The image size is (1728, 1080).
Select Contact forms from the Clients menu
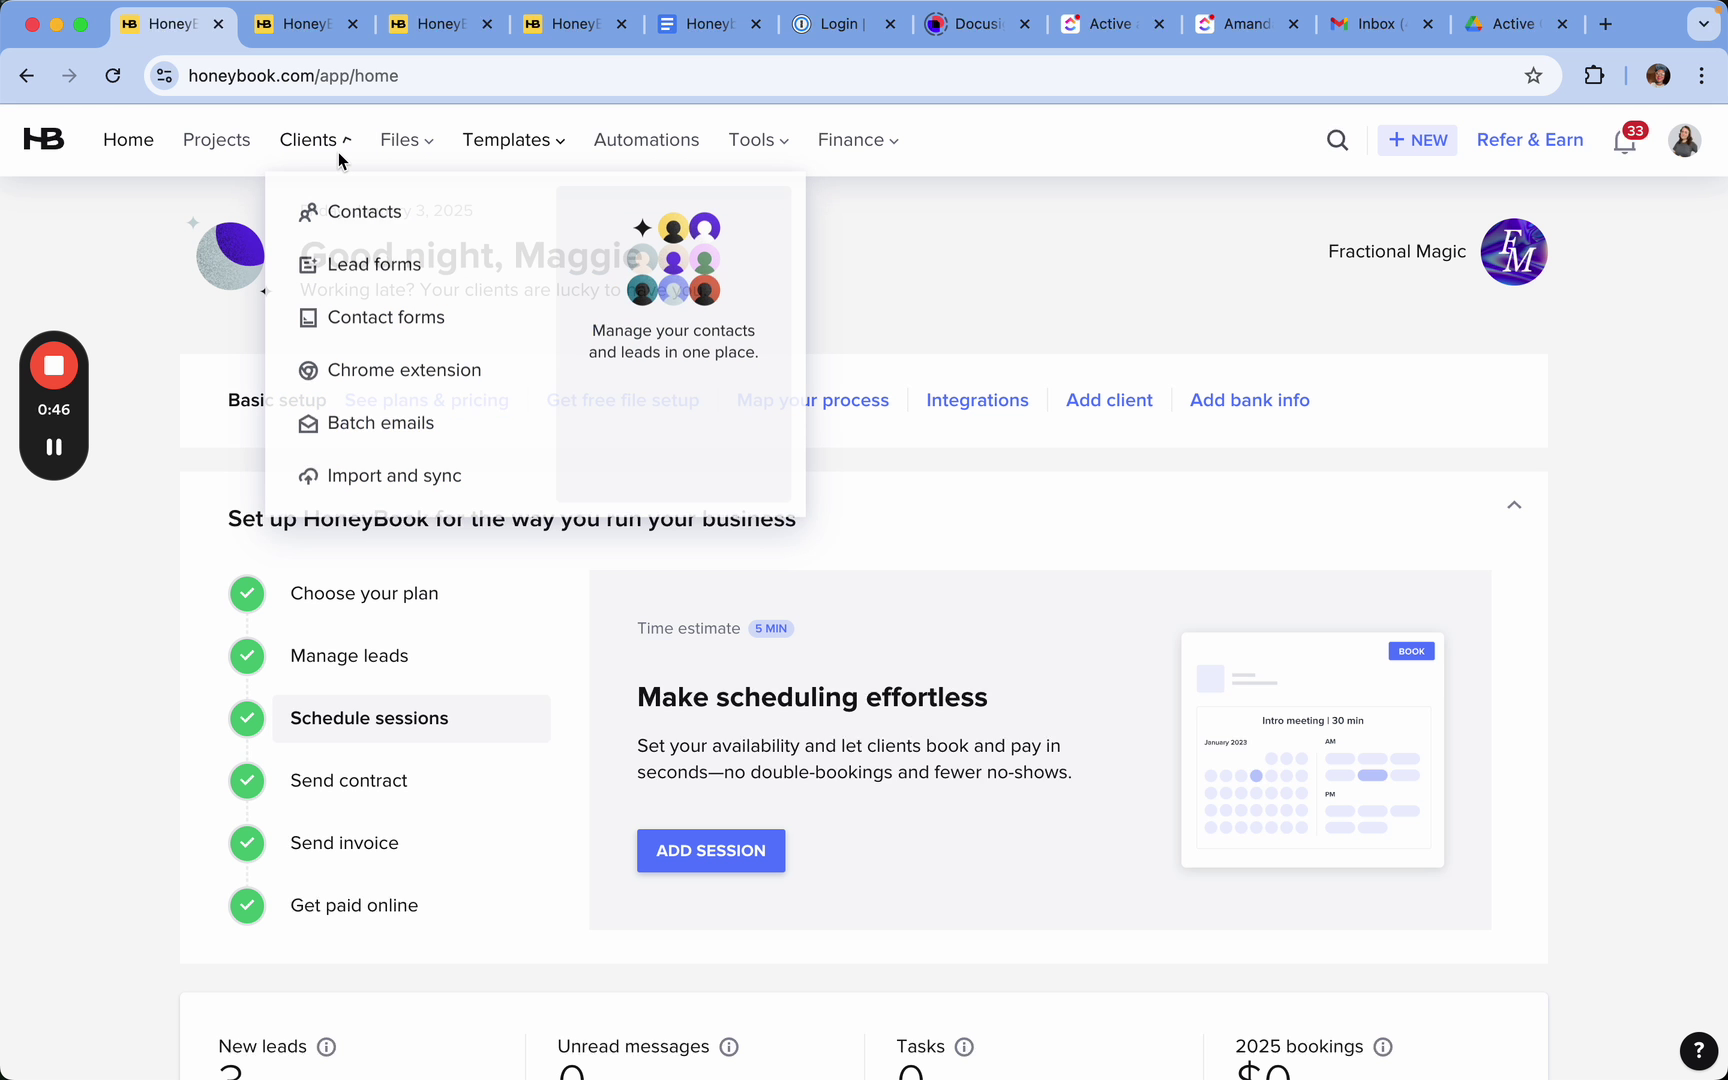[x=372, y=318]
